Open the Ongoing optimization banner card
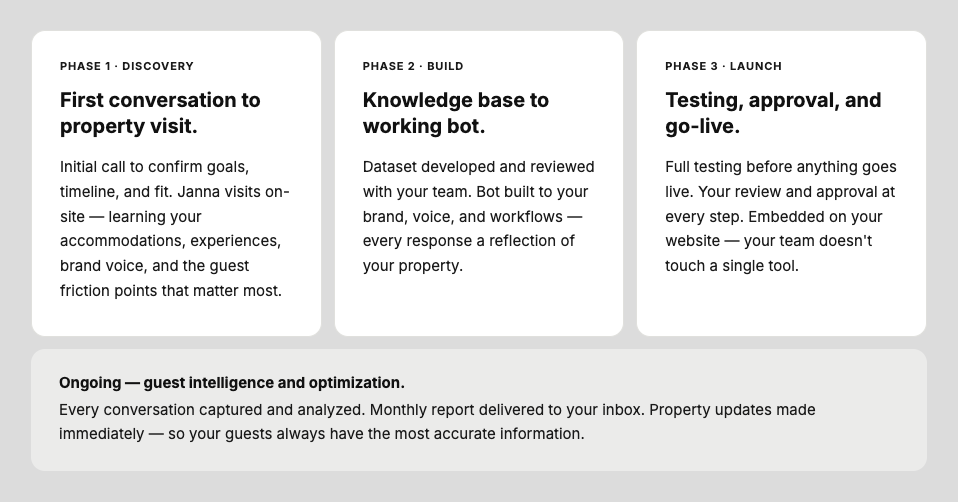958x502 pixels. 479,410
